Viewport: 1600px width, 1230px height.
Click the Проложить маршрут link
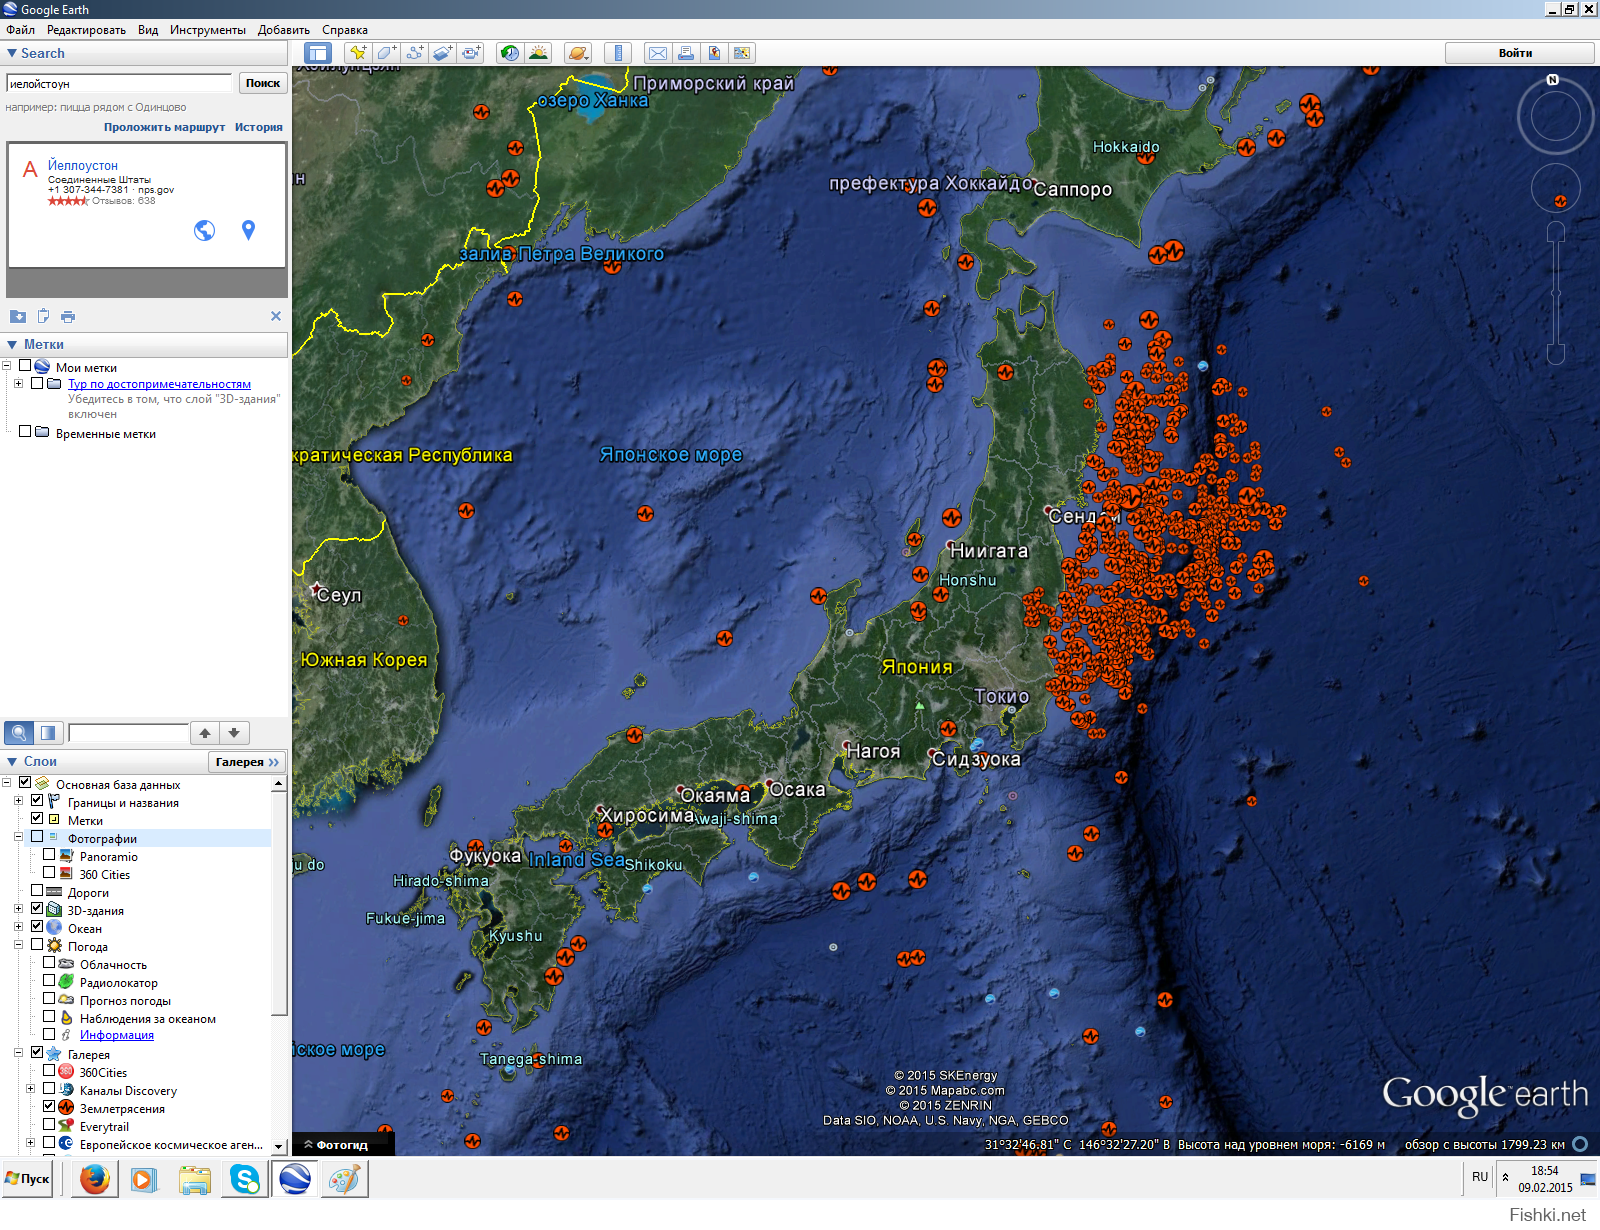pos(164,127)
